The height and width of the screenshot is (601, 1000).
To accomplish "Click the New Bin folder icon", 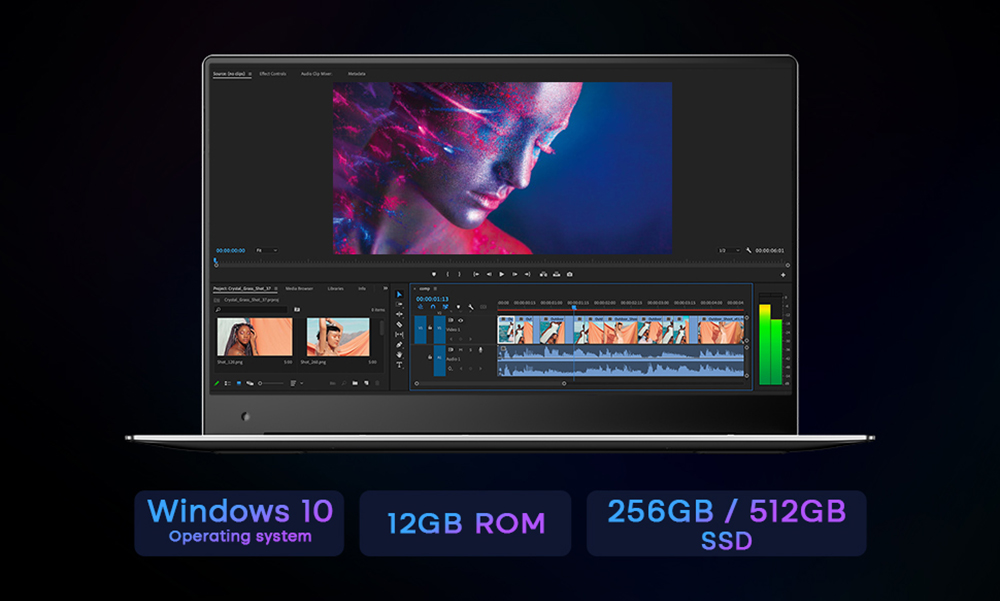I will (x=354, y=383).
